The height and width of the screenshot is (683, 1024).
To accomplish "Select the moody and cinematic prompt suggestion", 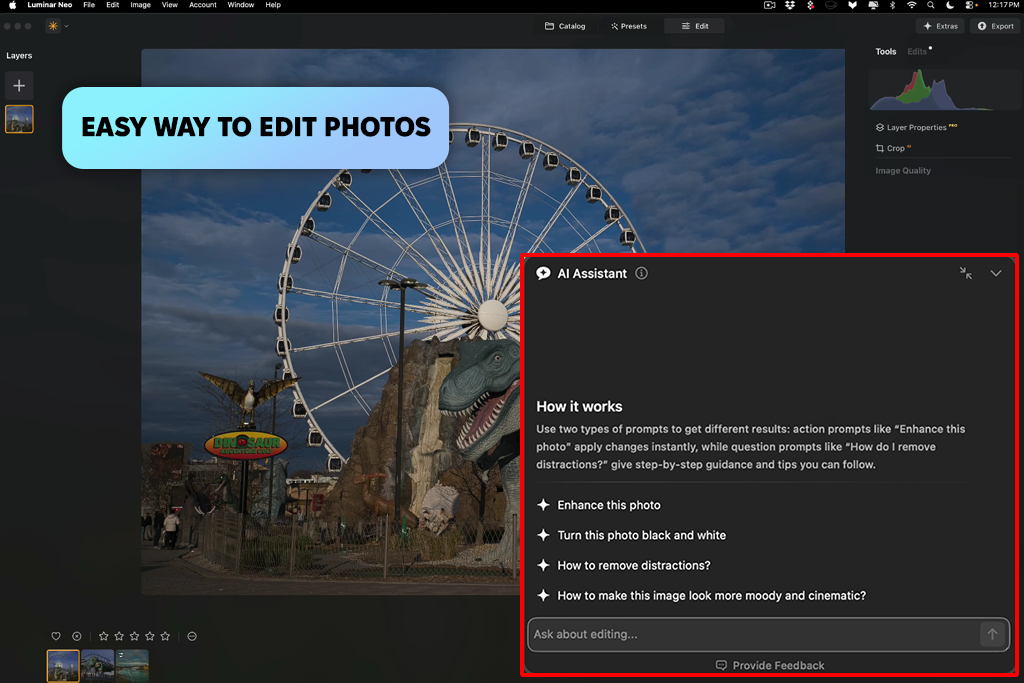I will tap(701, 595).
